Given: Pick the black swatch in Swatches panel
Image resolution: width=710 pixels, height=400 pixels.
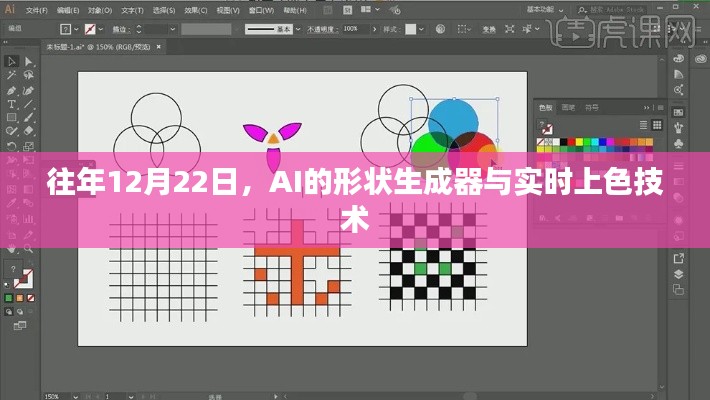Looking at the screenshot, I should 564,142.
